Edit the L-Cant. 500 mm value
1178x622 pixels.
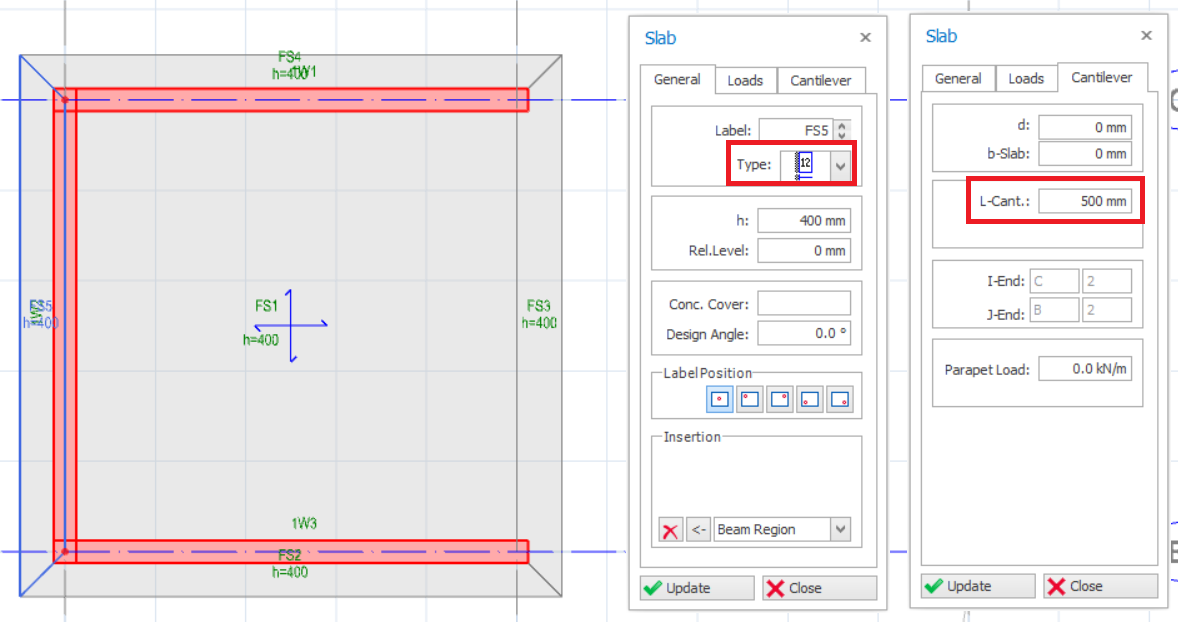[1086, 200]
